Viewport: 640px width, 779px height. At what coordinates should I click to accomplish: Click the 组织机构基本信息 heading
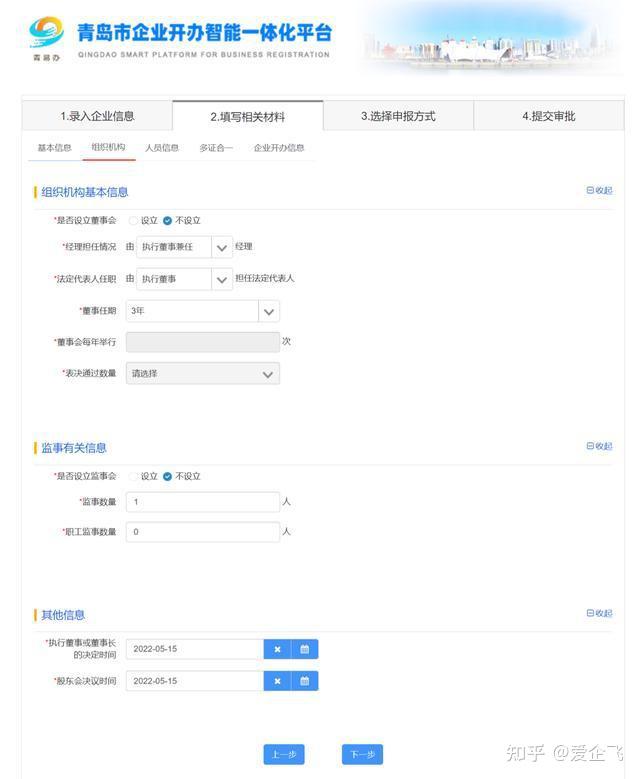point(85,192)
